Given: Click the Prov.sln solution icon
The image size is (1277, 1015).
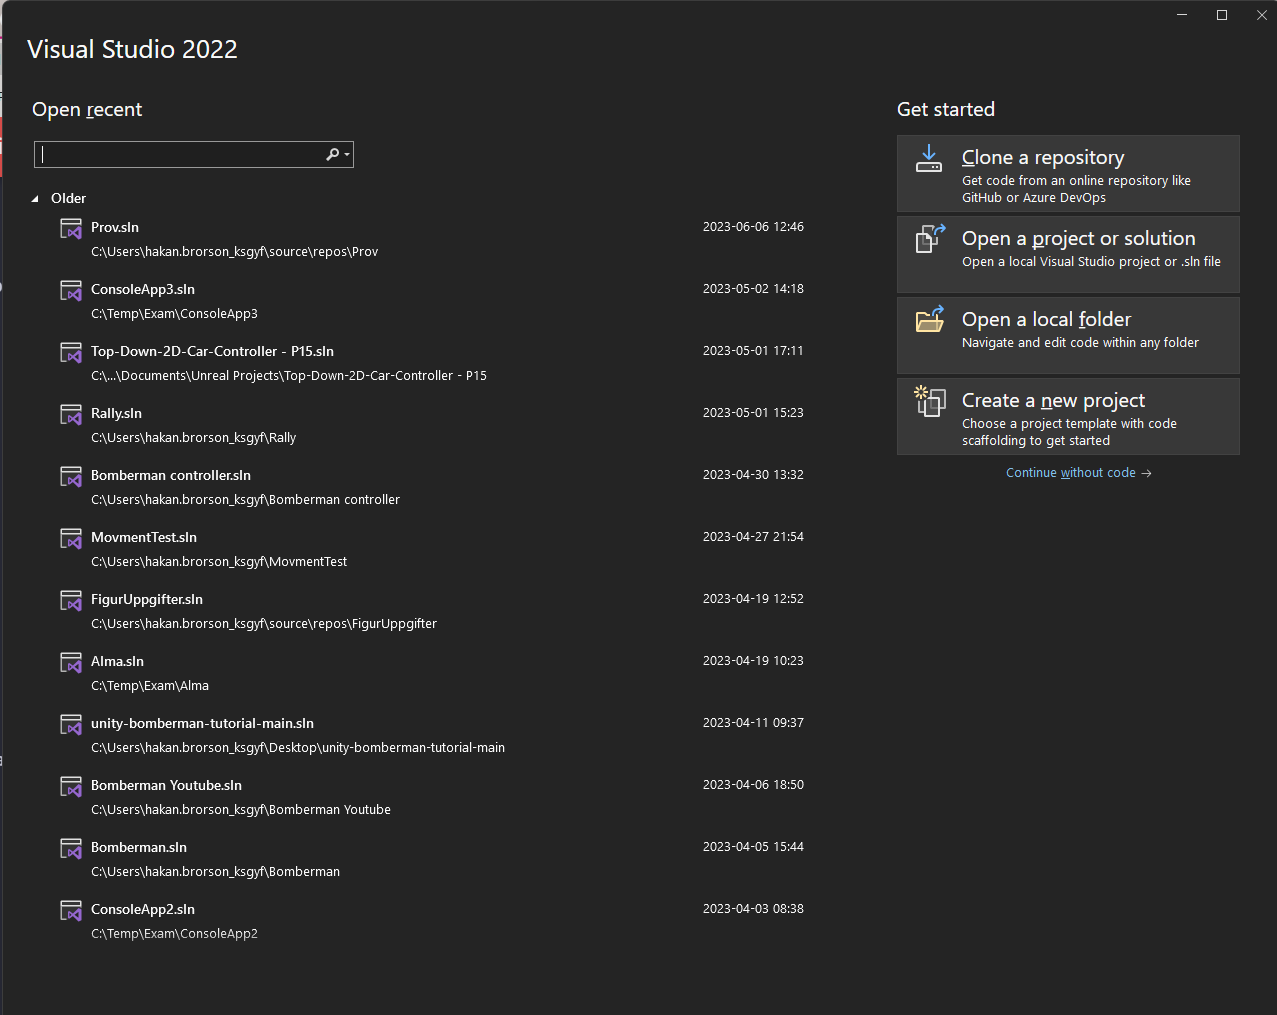Looking at the screenshot, I should pos(71,229).
